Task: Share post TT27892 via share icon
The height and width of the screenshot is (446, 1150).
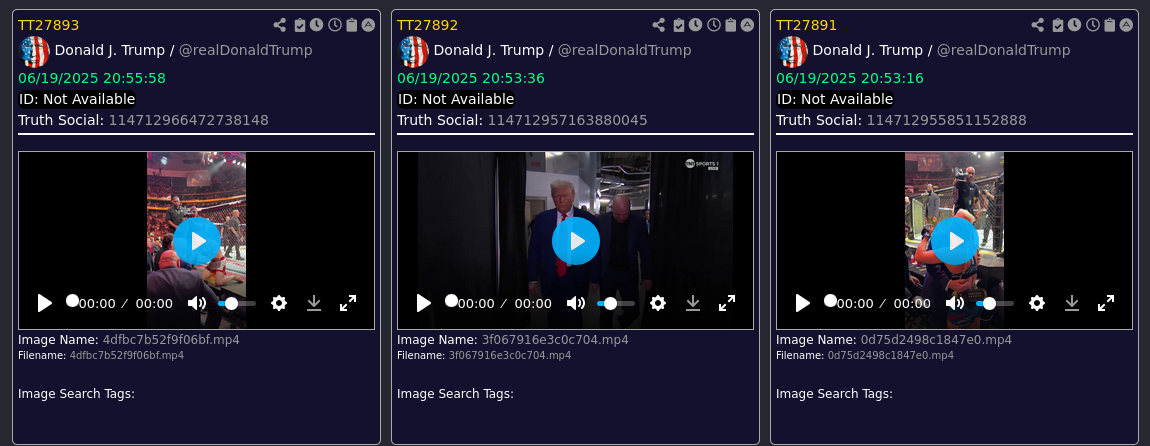Action: point(659,25)
